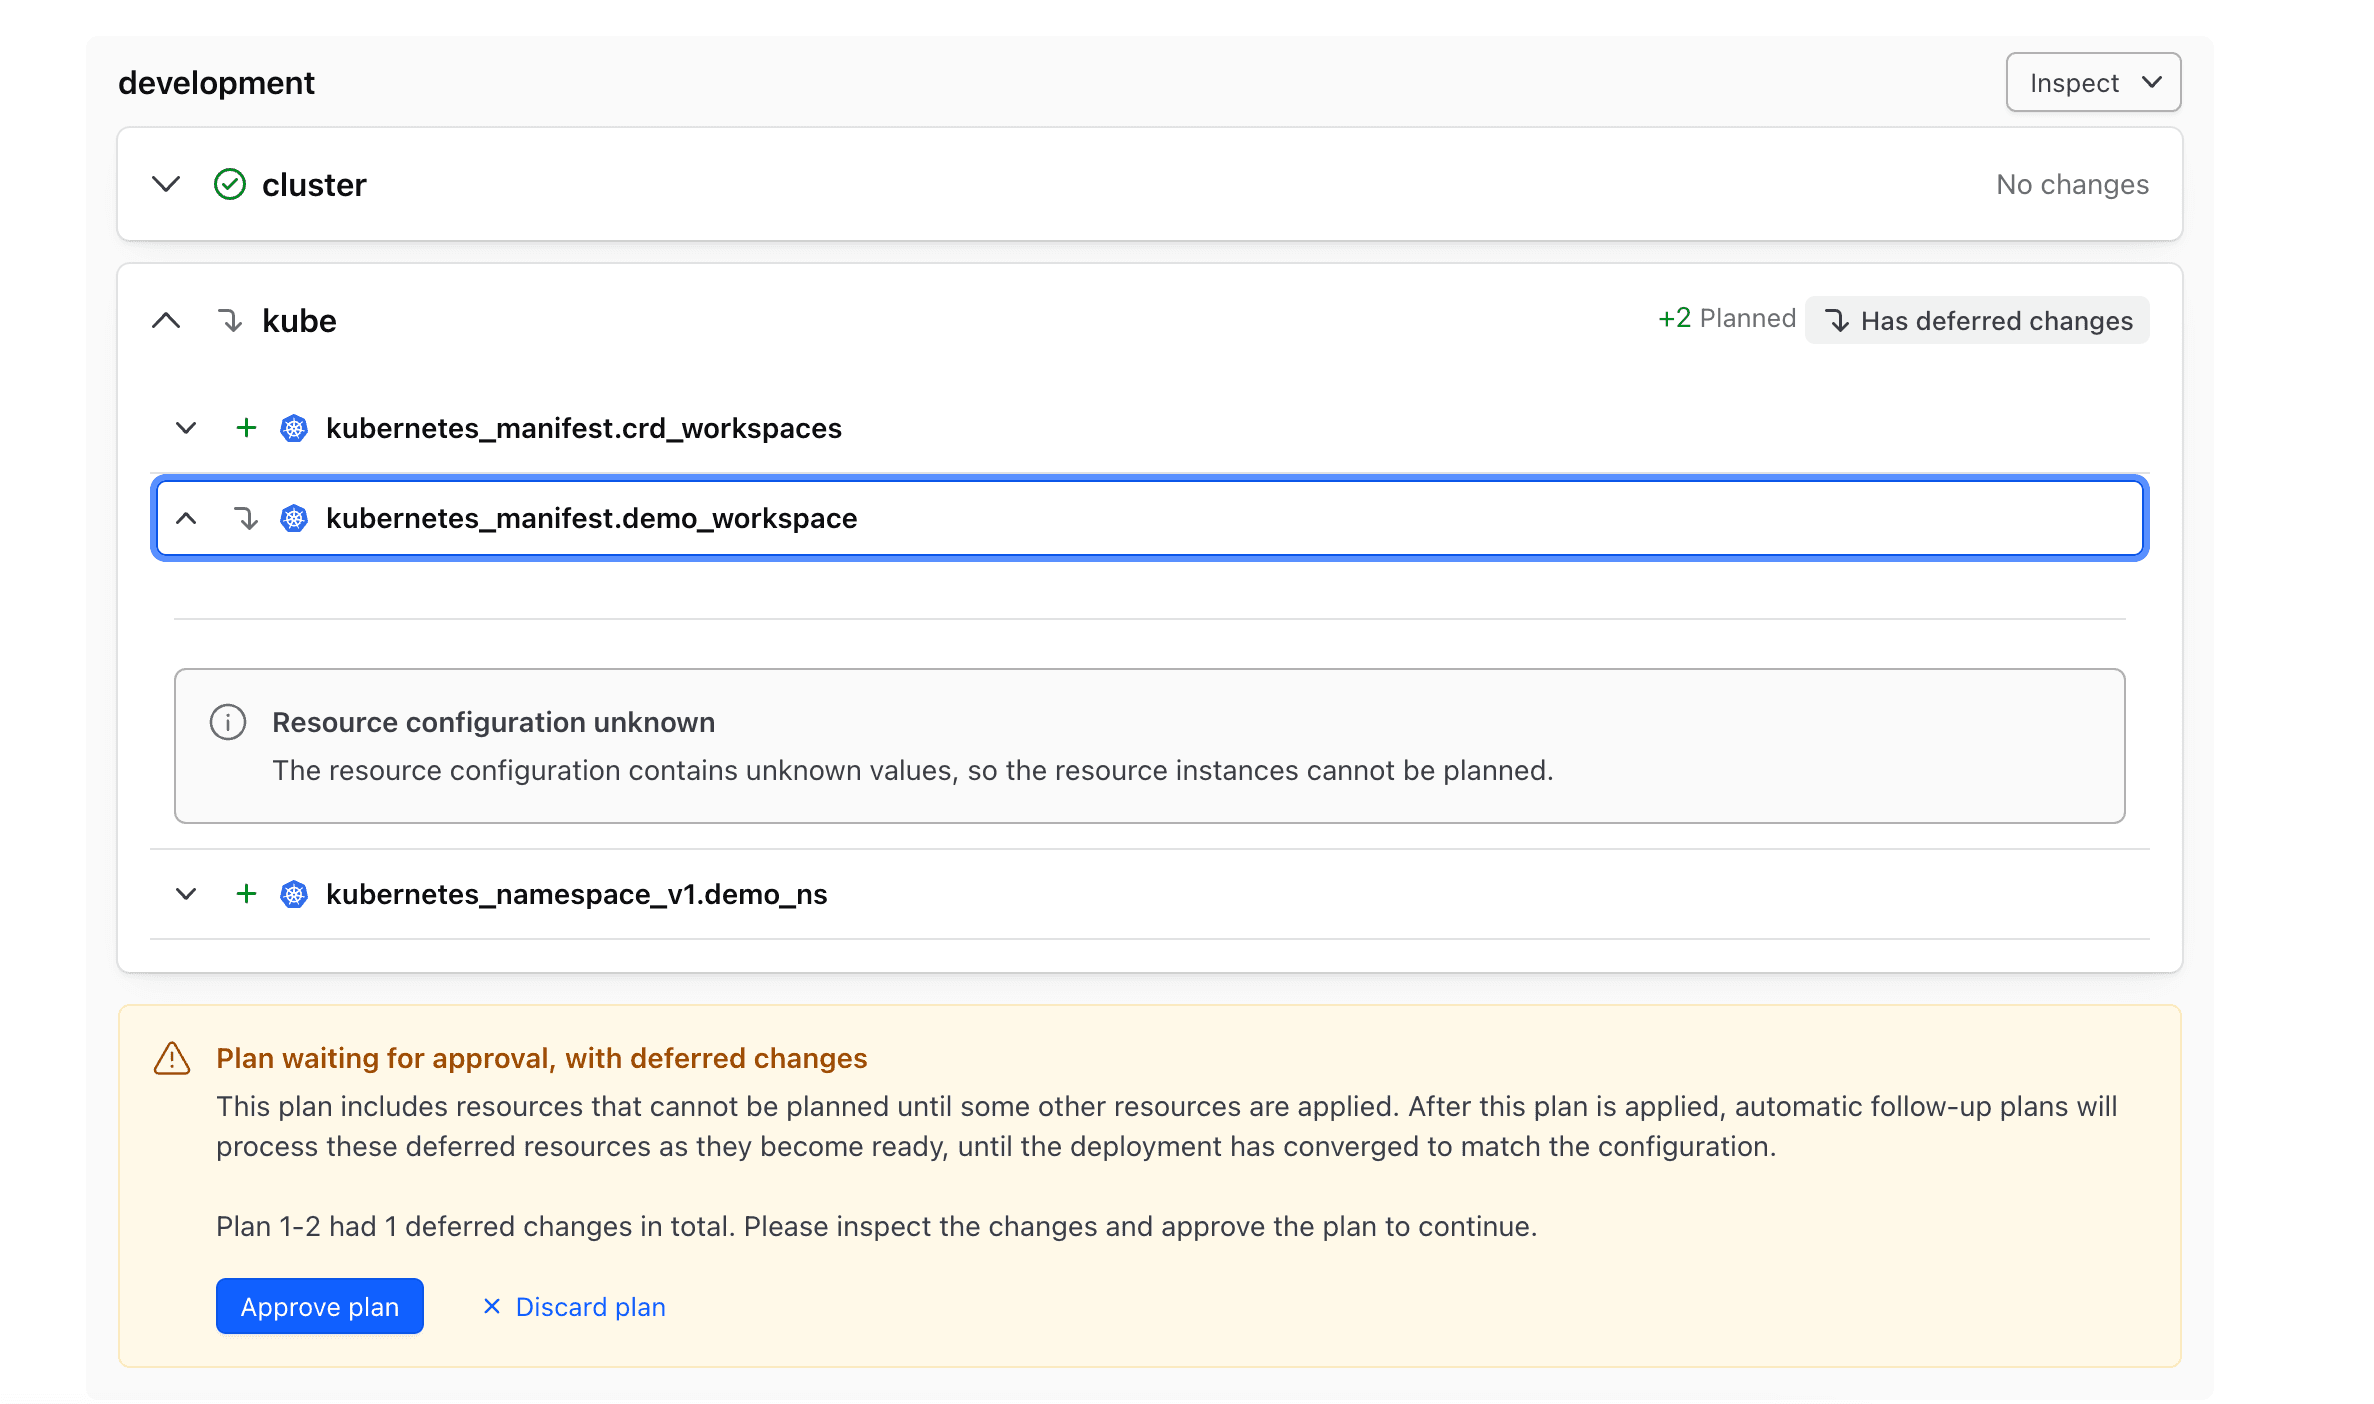Collapse the kube component section
The width and height of the screenshot is (2374, 1404).
[x=166, y=320]
